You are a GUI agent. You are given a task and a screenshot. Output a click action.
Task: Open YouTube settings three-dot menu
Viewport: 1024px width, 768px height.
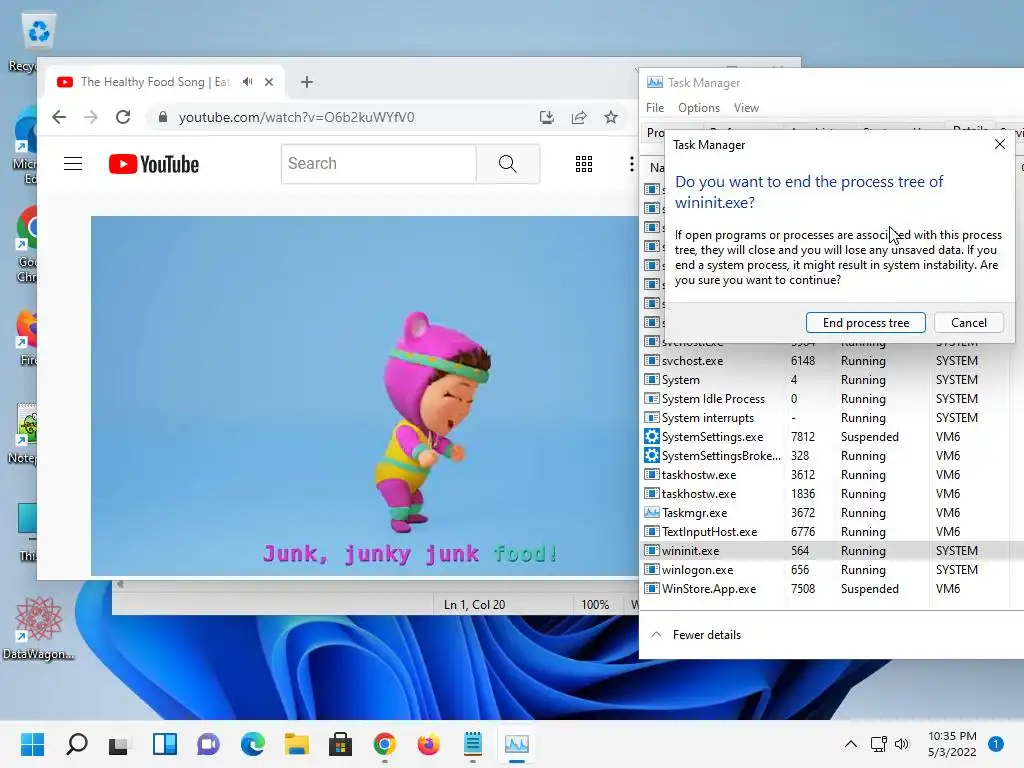coord(632,164)
